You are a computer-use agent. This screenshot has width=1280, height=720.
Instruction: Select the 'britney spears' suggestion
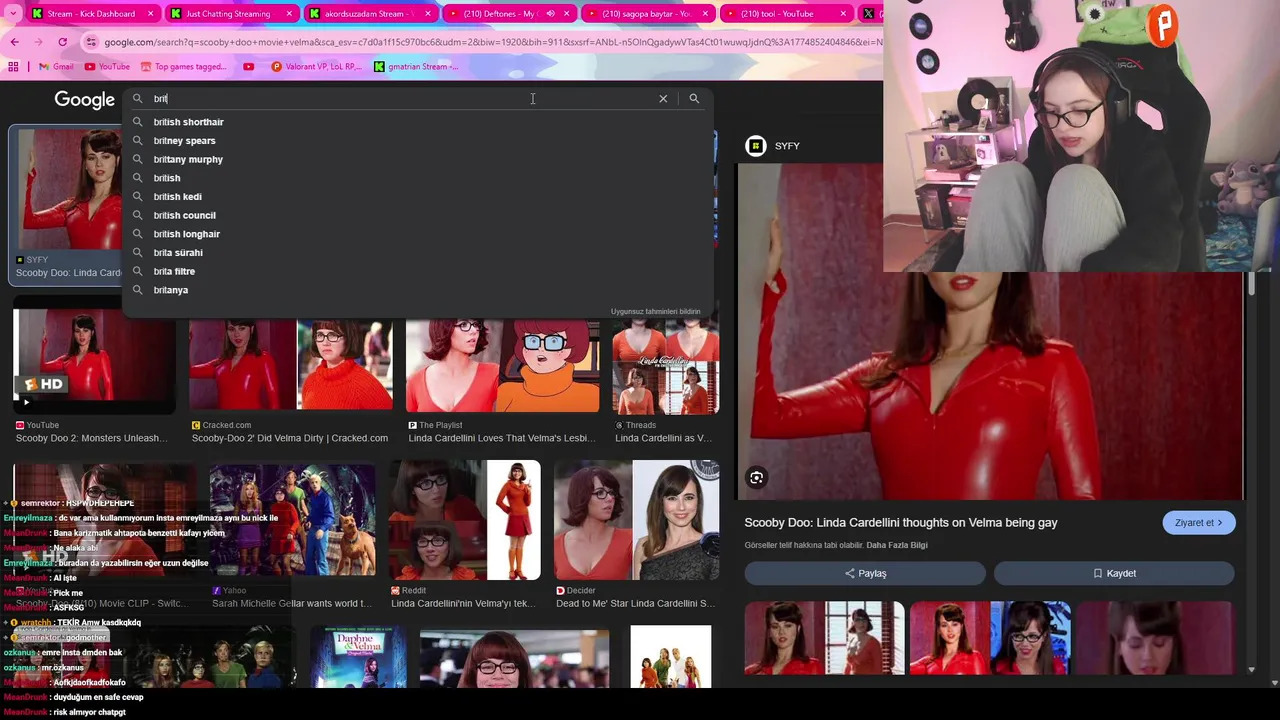point(418,141)
